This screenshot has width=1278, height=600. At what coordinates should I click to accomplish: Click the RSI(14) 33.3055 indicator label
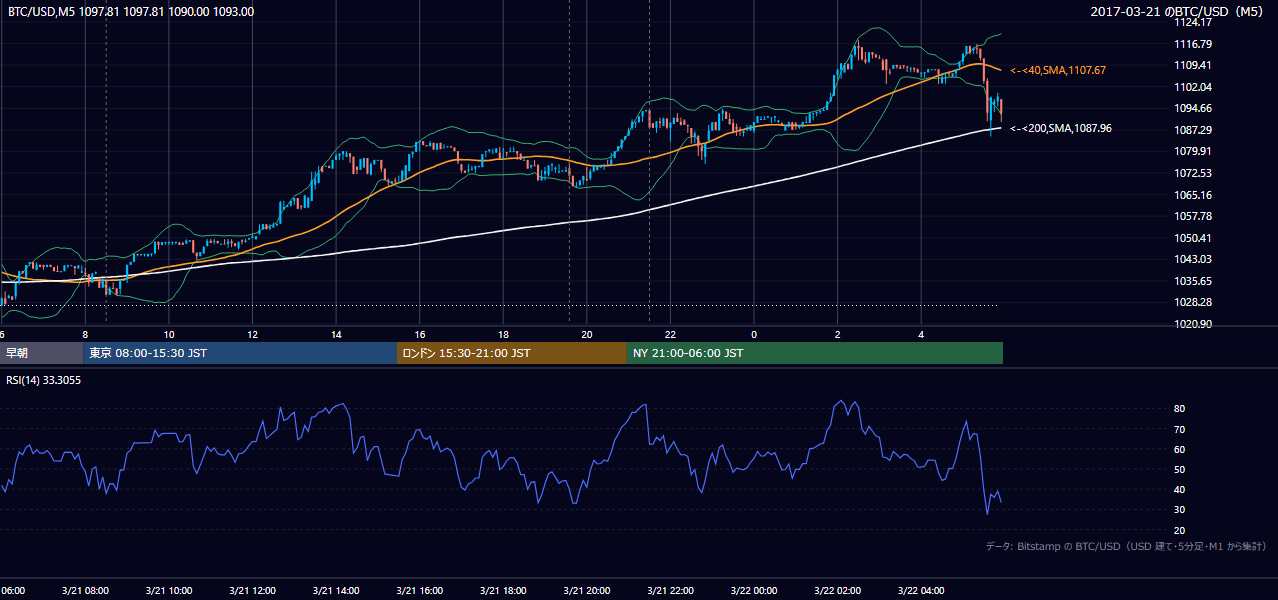[x=44, y=381]
